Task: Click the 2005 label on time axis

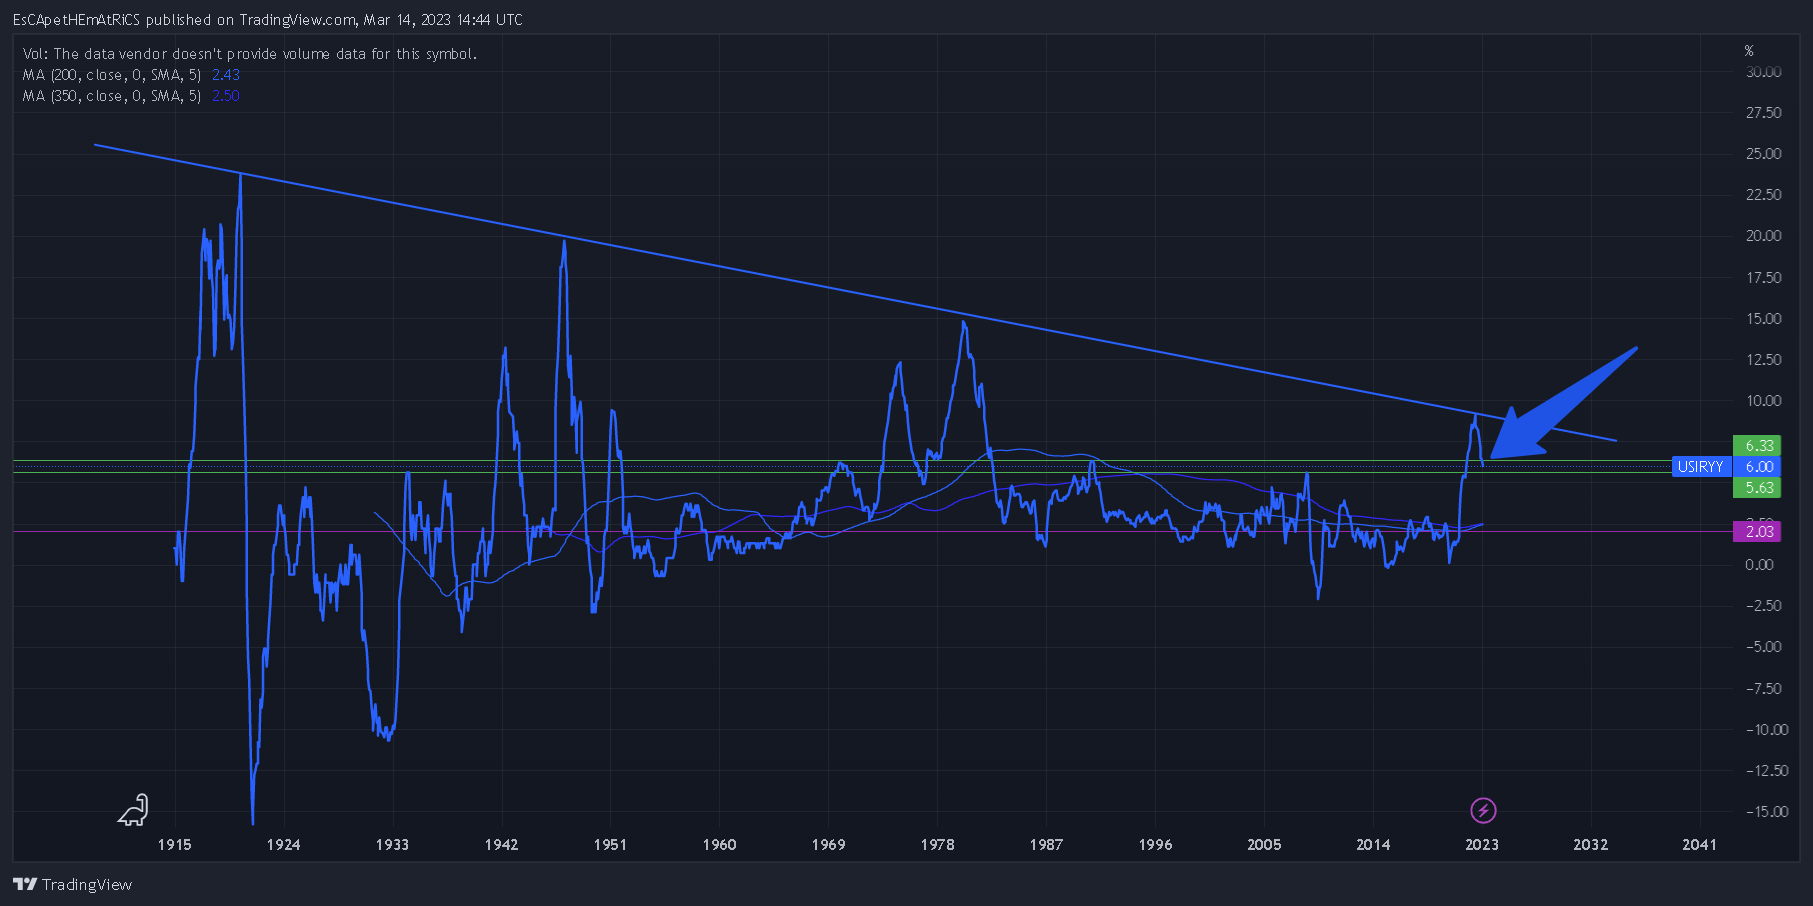Action: coord(1264,845)
